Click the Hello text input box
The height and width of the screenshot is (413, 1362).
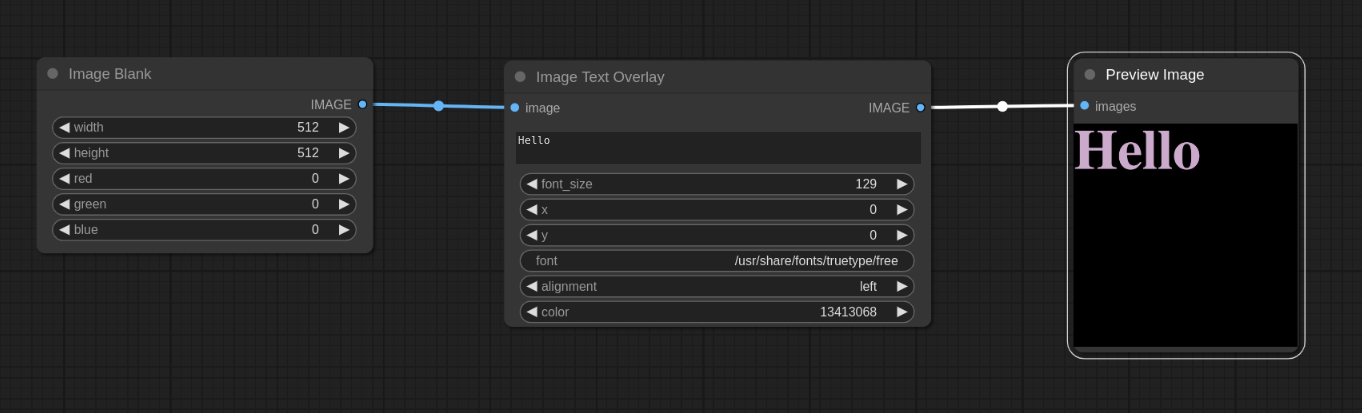[x=718, y=148]
